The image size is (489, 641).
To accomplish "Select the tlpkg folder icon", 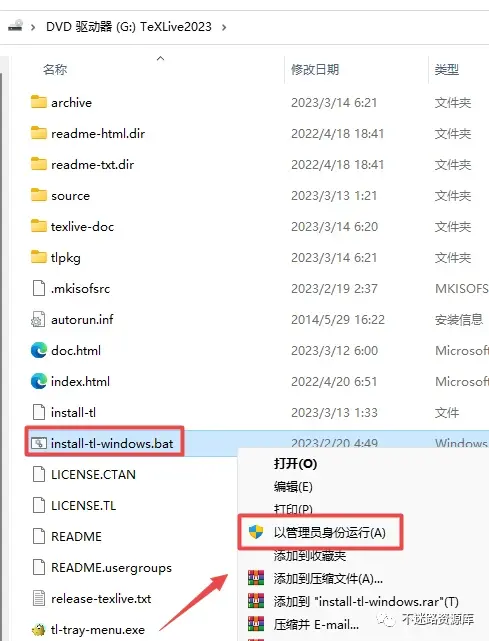I will tap(38, 257).
